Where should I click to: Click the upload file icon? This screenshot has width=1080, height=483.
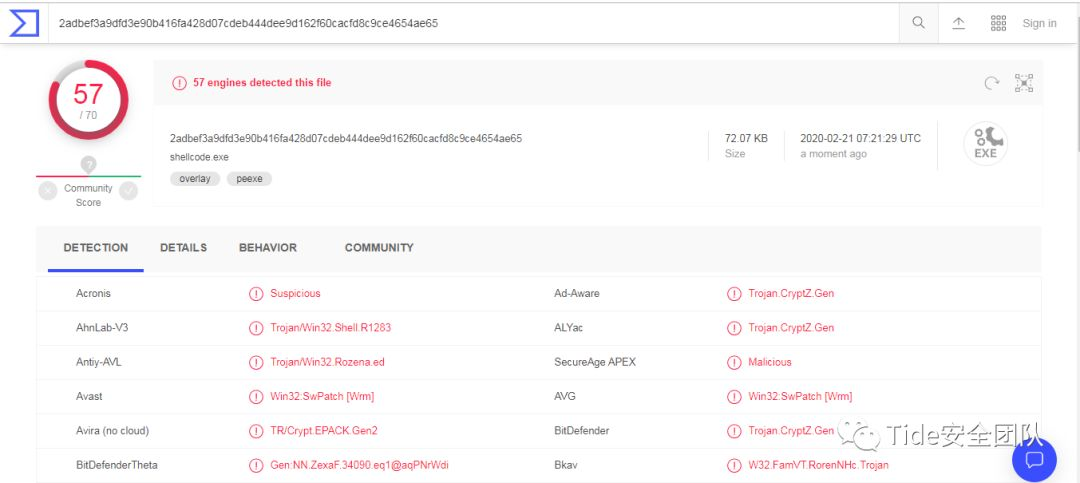point(958,23)
